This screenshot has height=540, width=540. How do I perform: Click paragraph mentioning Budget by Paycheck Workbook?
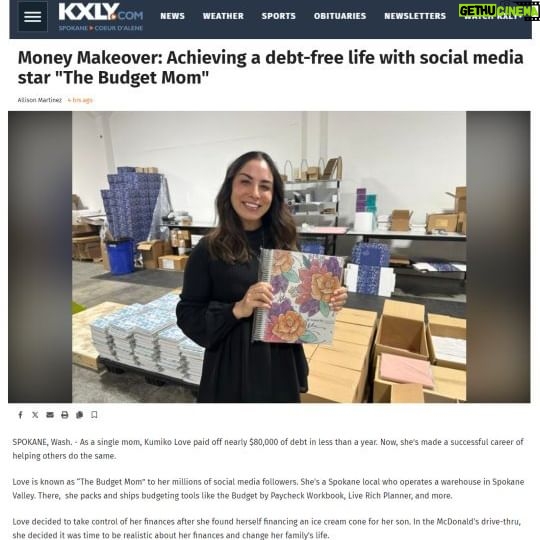268,489
